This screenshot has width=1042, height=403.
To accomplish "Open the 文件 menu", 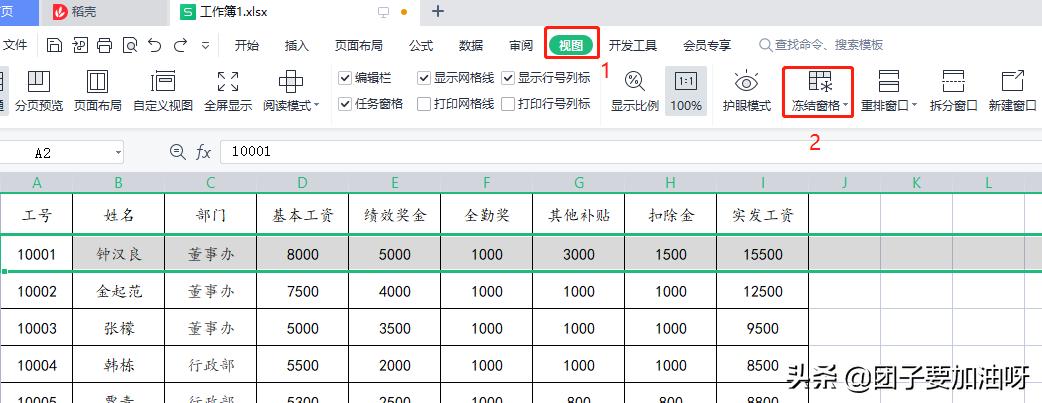I will tap(15, 45).
